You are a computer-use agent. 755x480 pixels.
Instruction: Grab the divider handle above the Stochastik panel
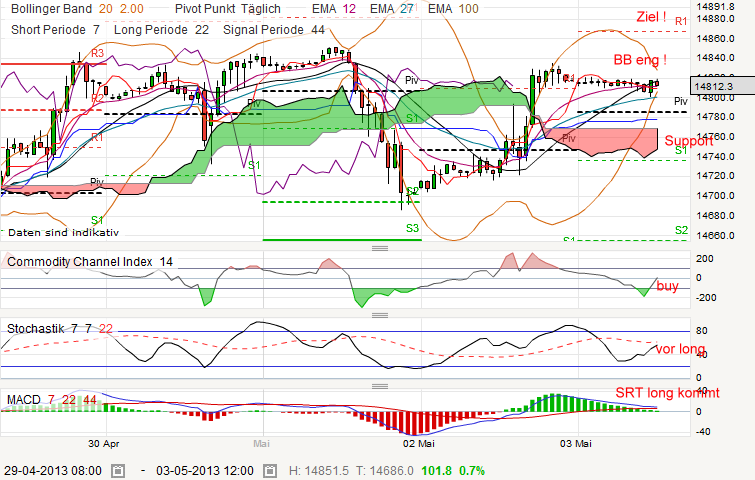380,315
